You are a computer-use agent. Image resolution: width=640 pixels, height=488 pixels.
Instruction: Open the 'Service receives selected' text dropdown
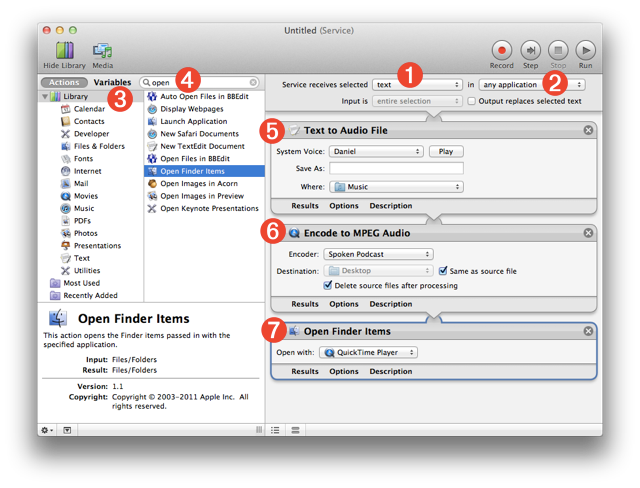pyautogui.click(x=417, y=84)
